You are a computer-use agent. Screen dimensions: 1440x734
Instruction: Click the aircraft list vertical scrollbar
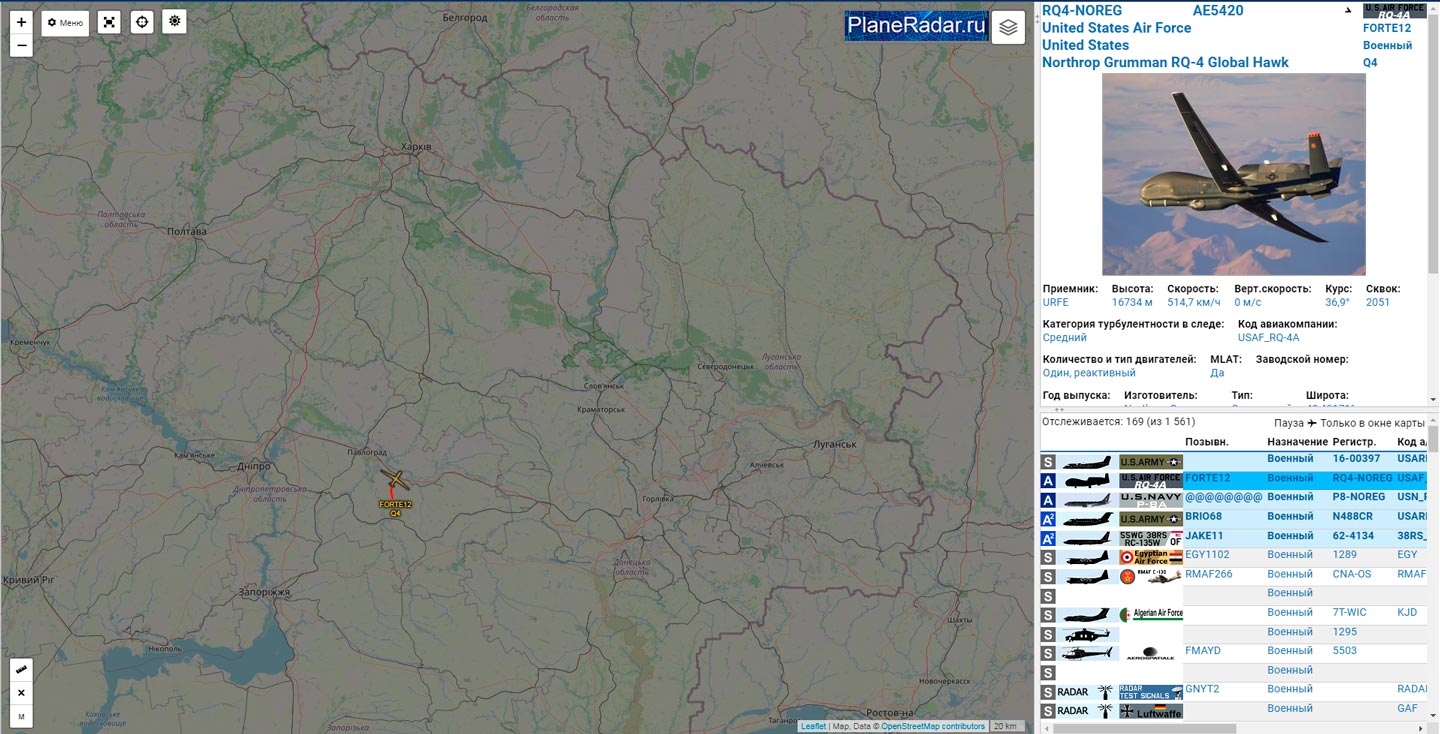[1433, 439]
